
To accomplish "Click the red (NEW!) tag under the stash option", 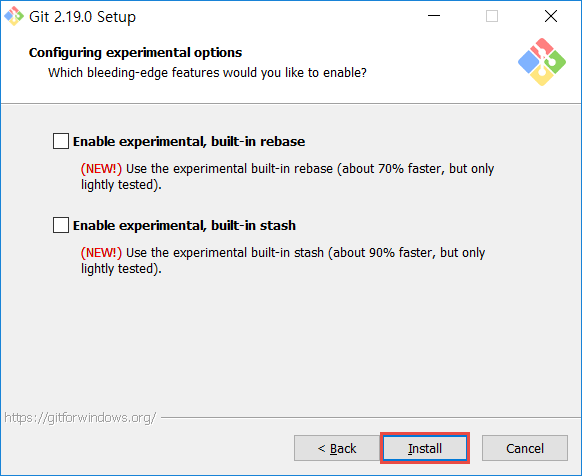I will coord(101,252).
